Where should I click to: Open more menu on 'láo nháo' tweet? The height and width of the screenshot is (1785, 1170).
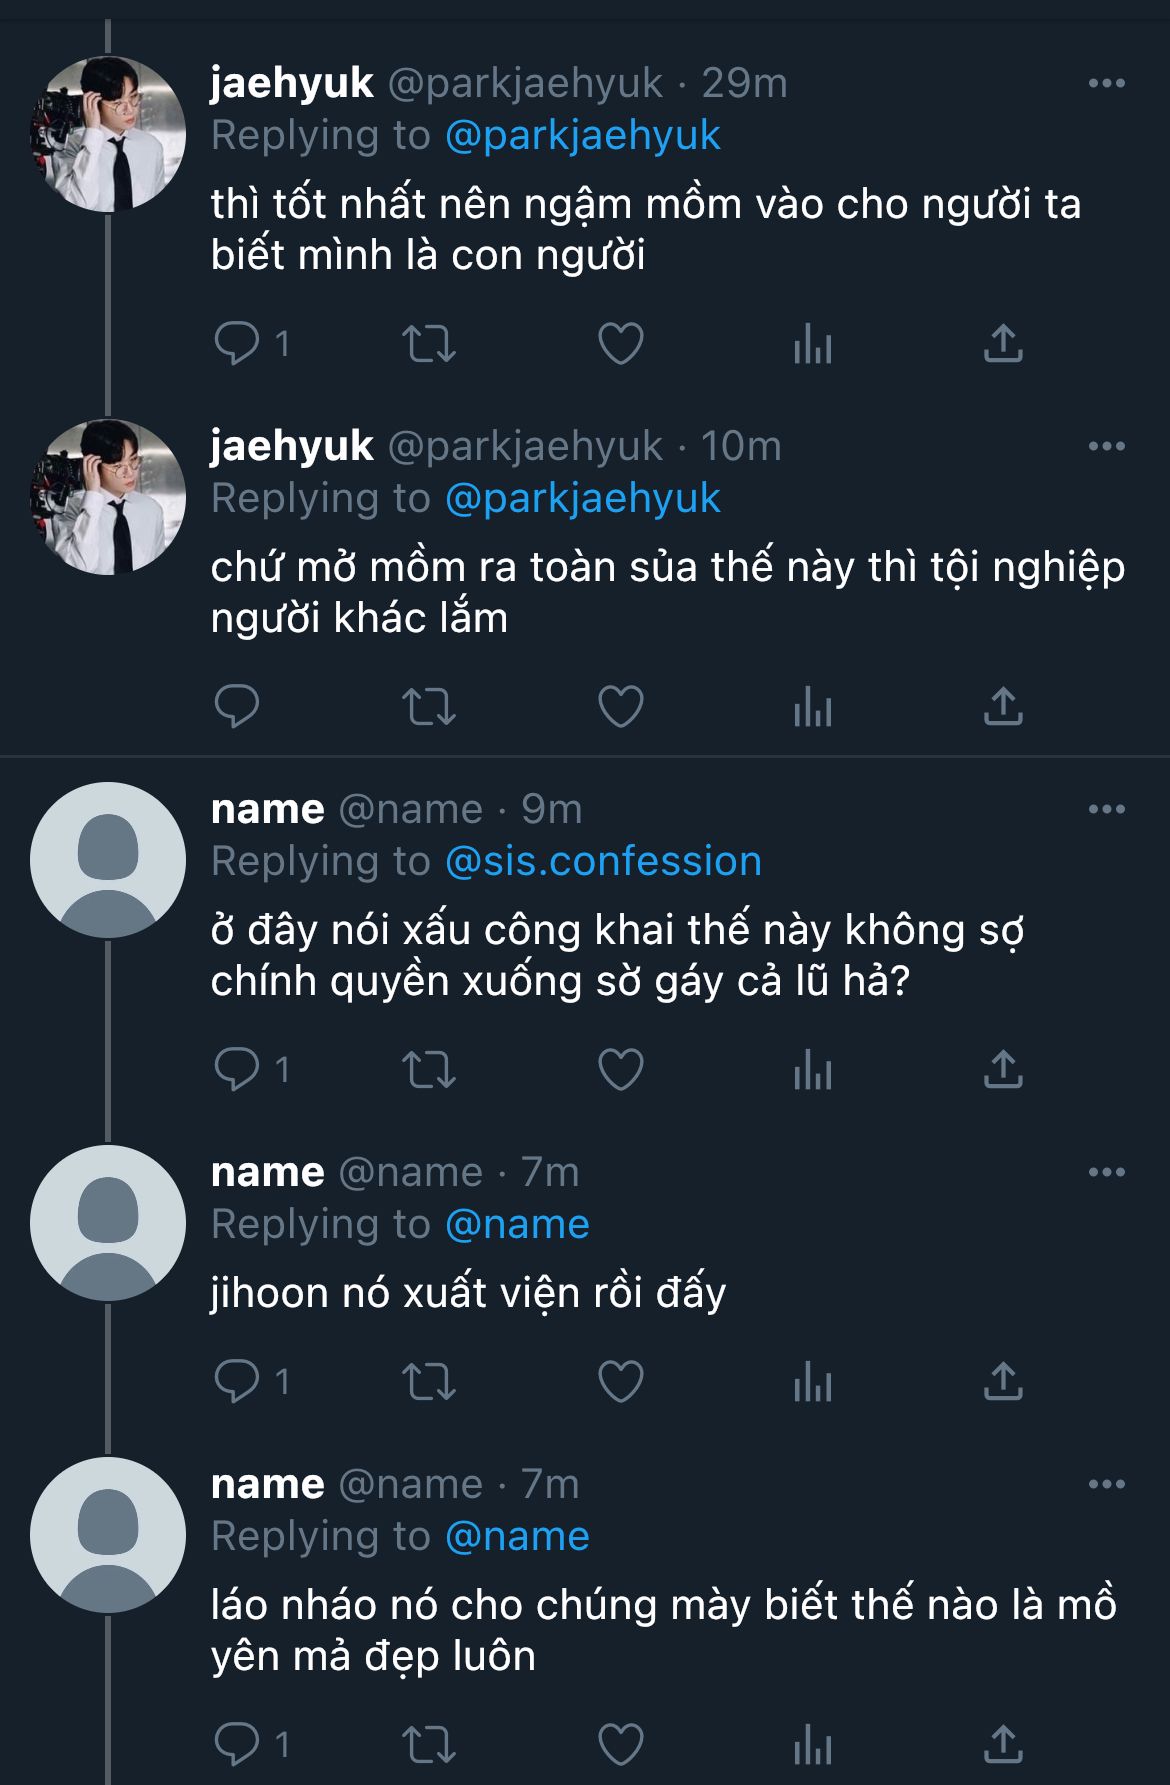[x=1106, y=1484]
